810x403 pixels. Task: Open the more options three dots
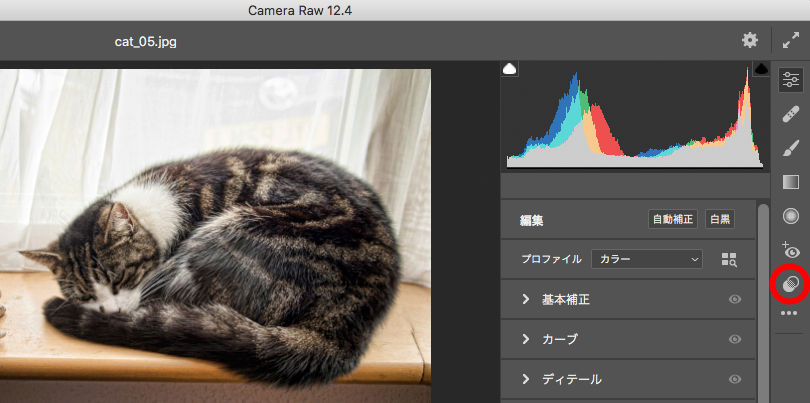(789, 313)
